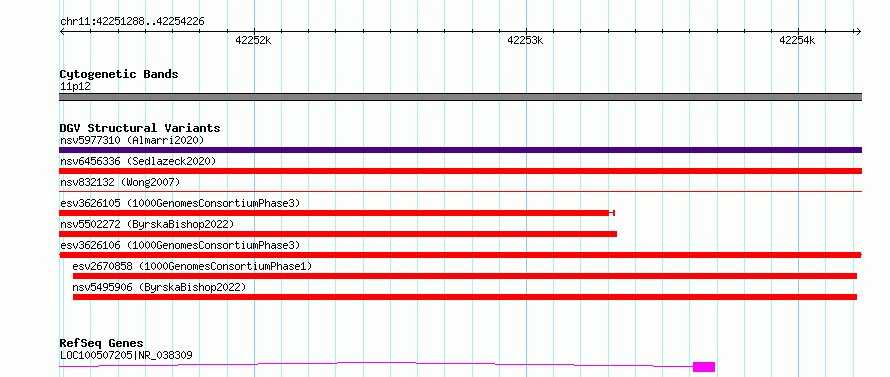Click the 42254k ruler tick label
890x377 pixels.
[x=797, y=40]
